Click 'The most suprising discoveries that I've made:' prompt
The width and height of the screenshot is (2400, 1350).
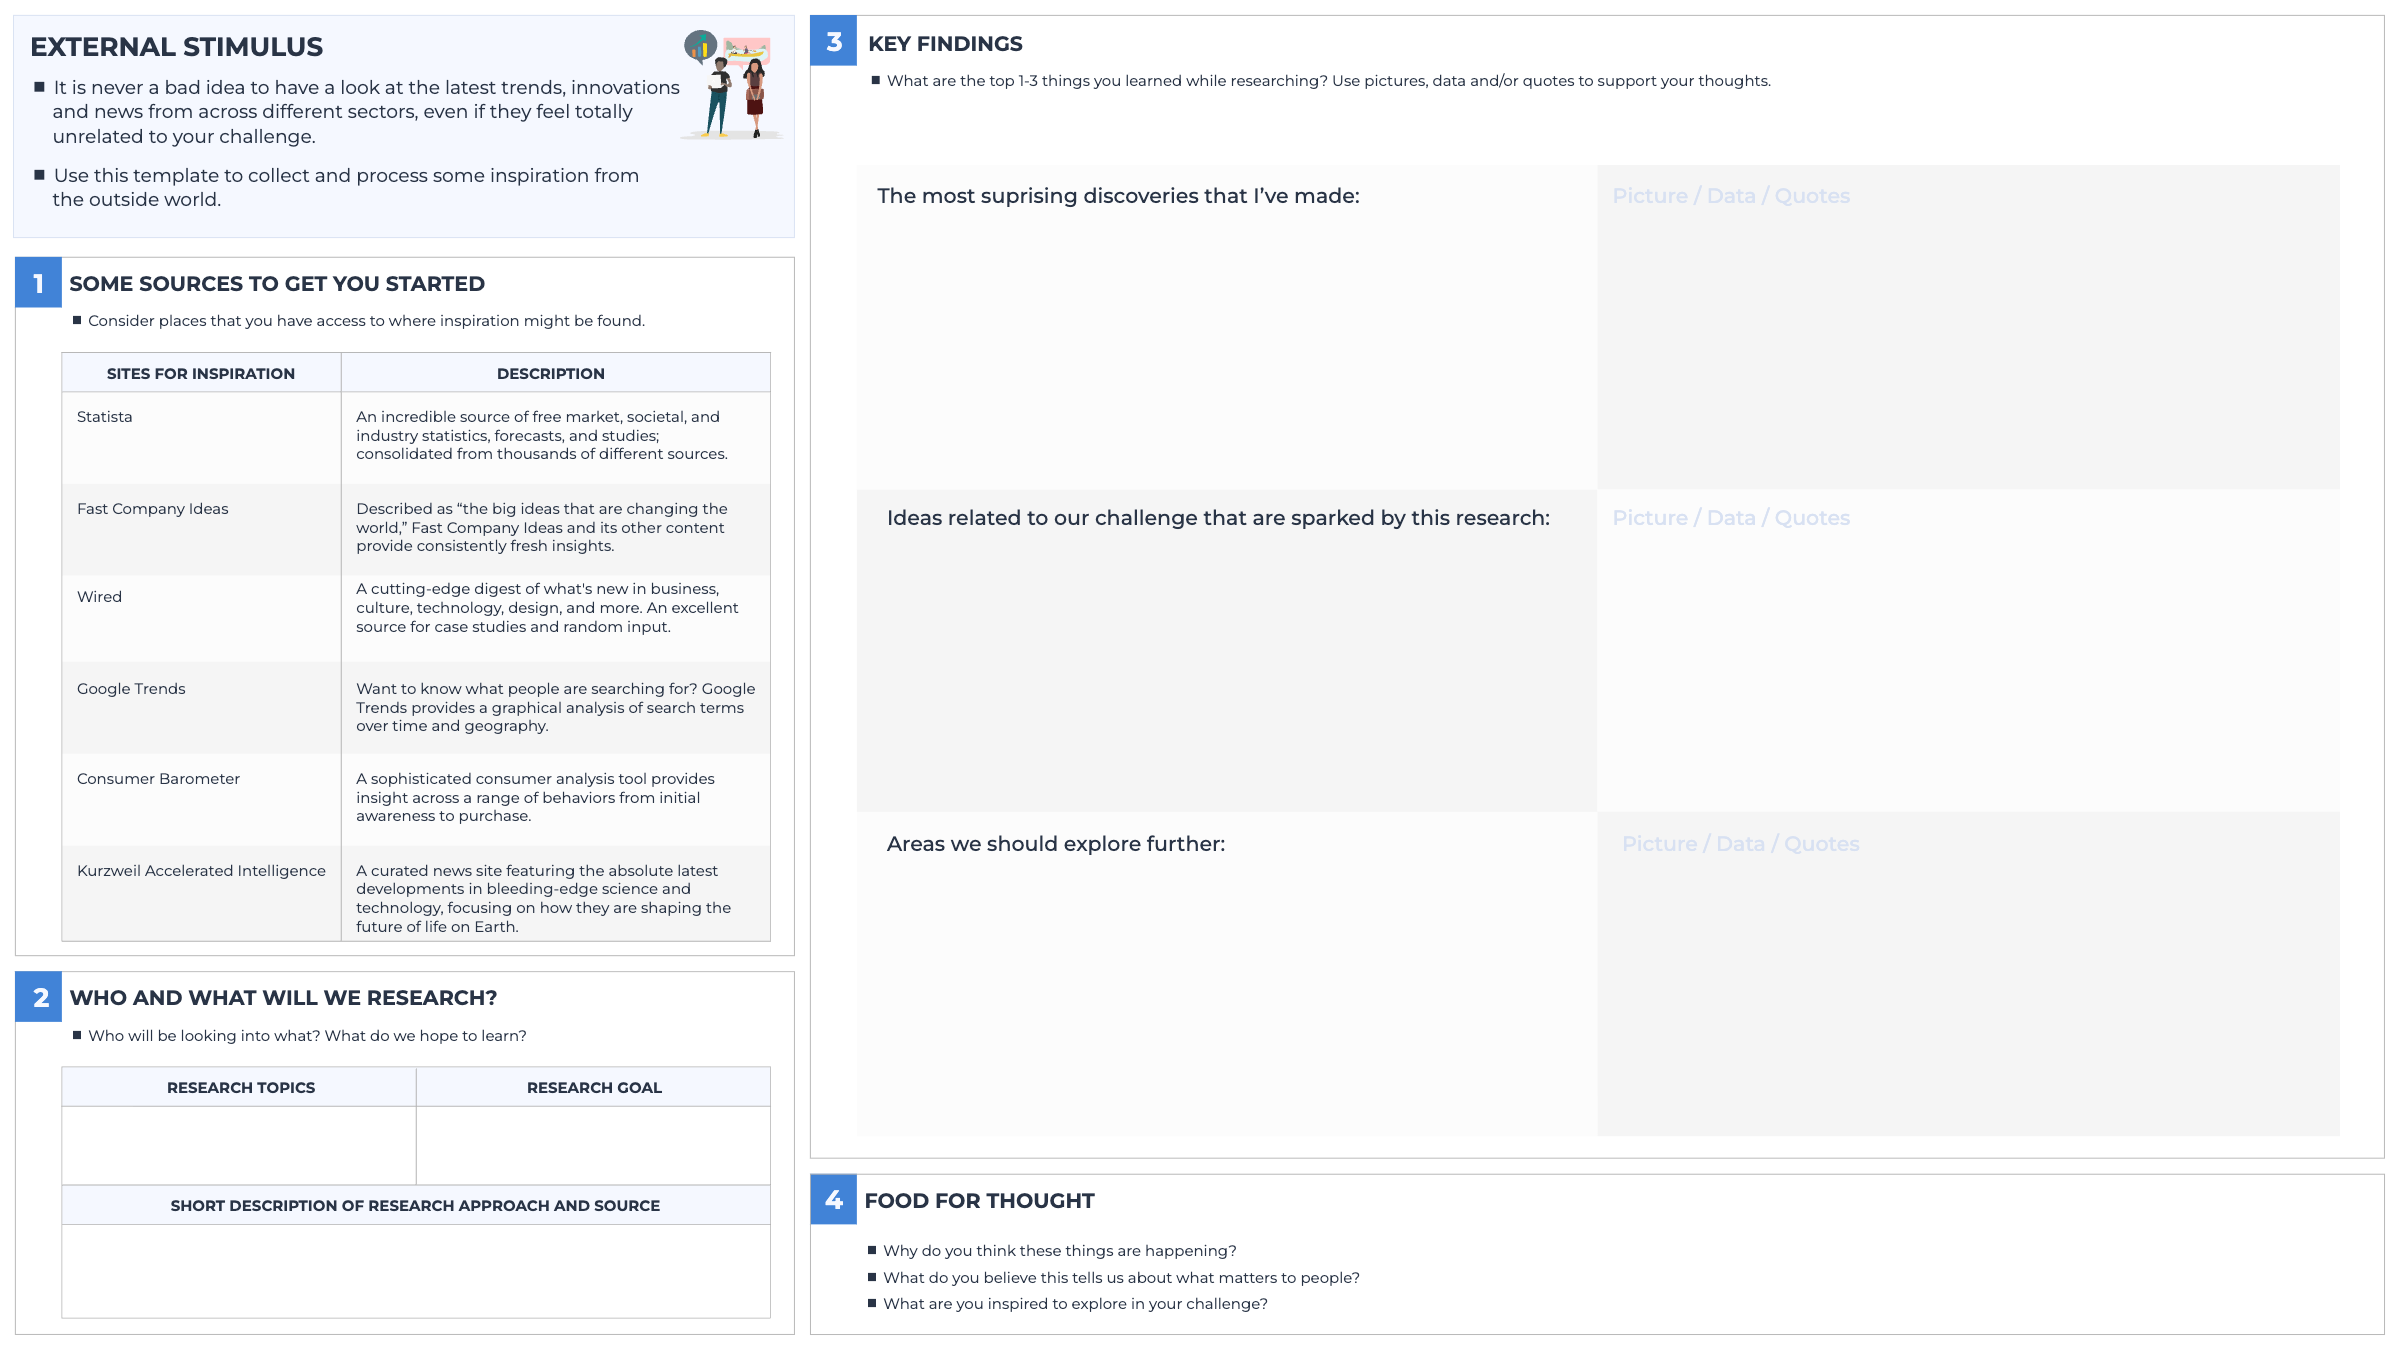pyautogui.click(x=1118, y=196)
